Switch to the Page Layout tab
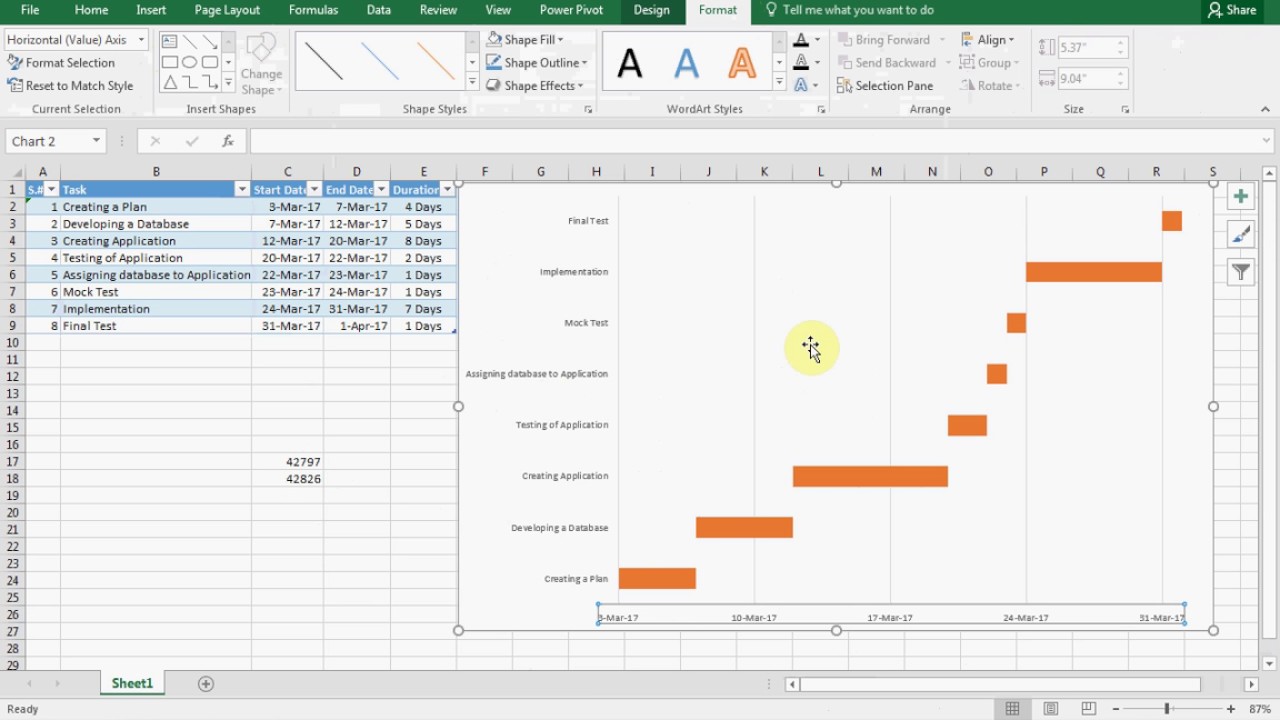The image size is (1280, 720). [x=227, y=10]
